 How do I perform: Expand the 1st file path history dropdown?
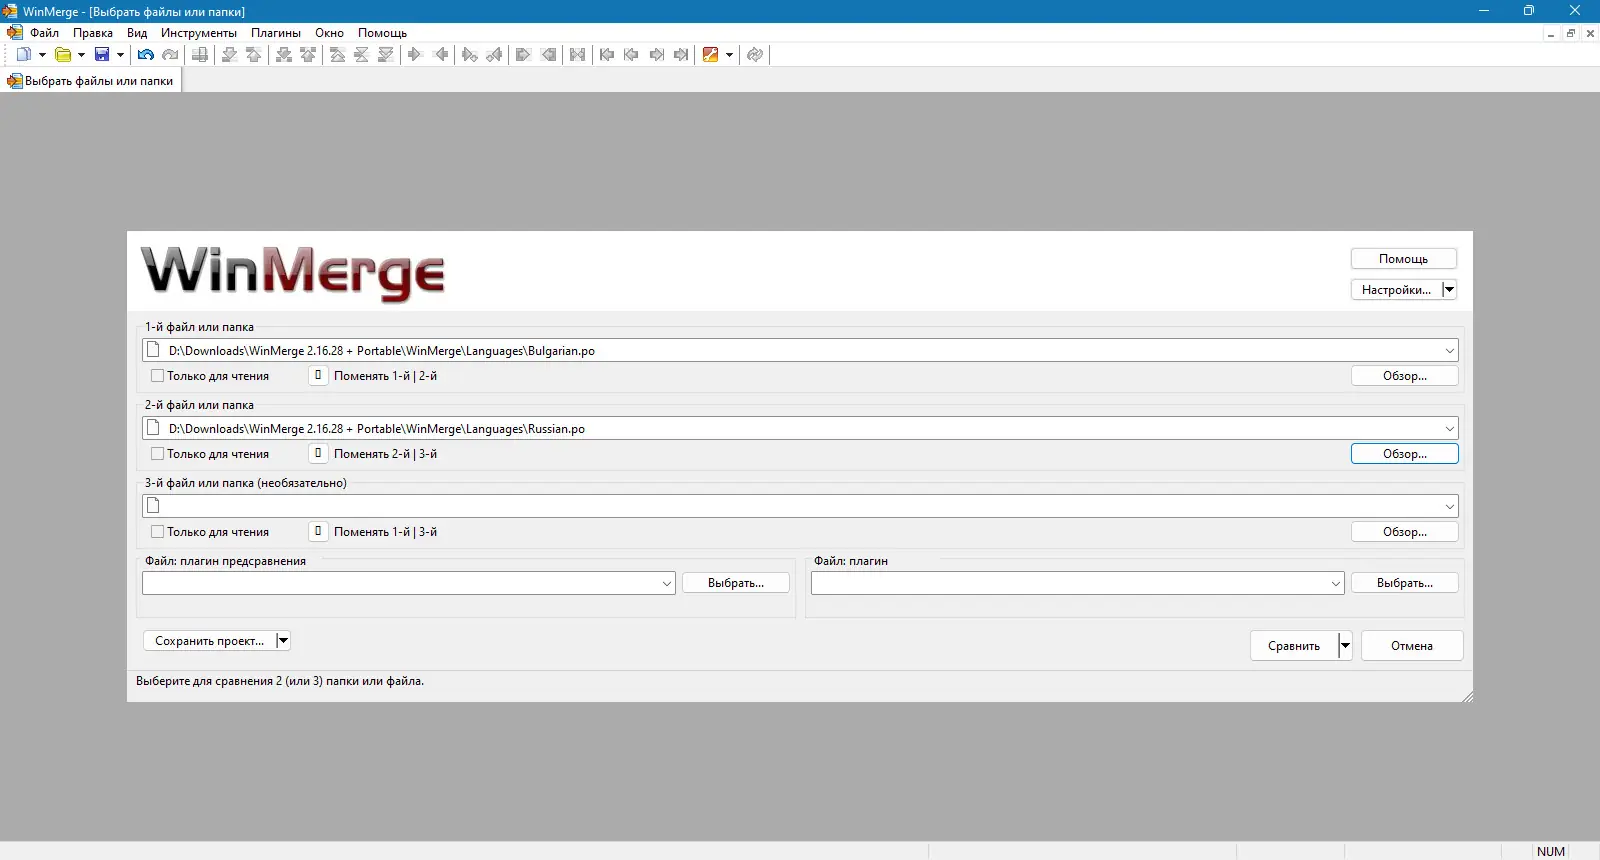click(x=1449, y=351)
